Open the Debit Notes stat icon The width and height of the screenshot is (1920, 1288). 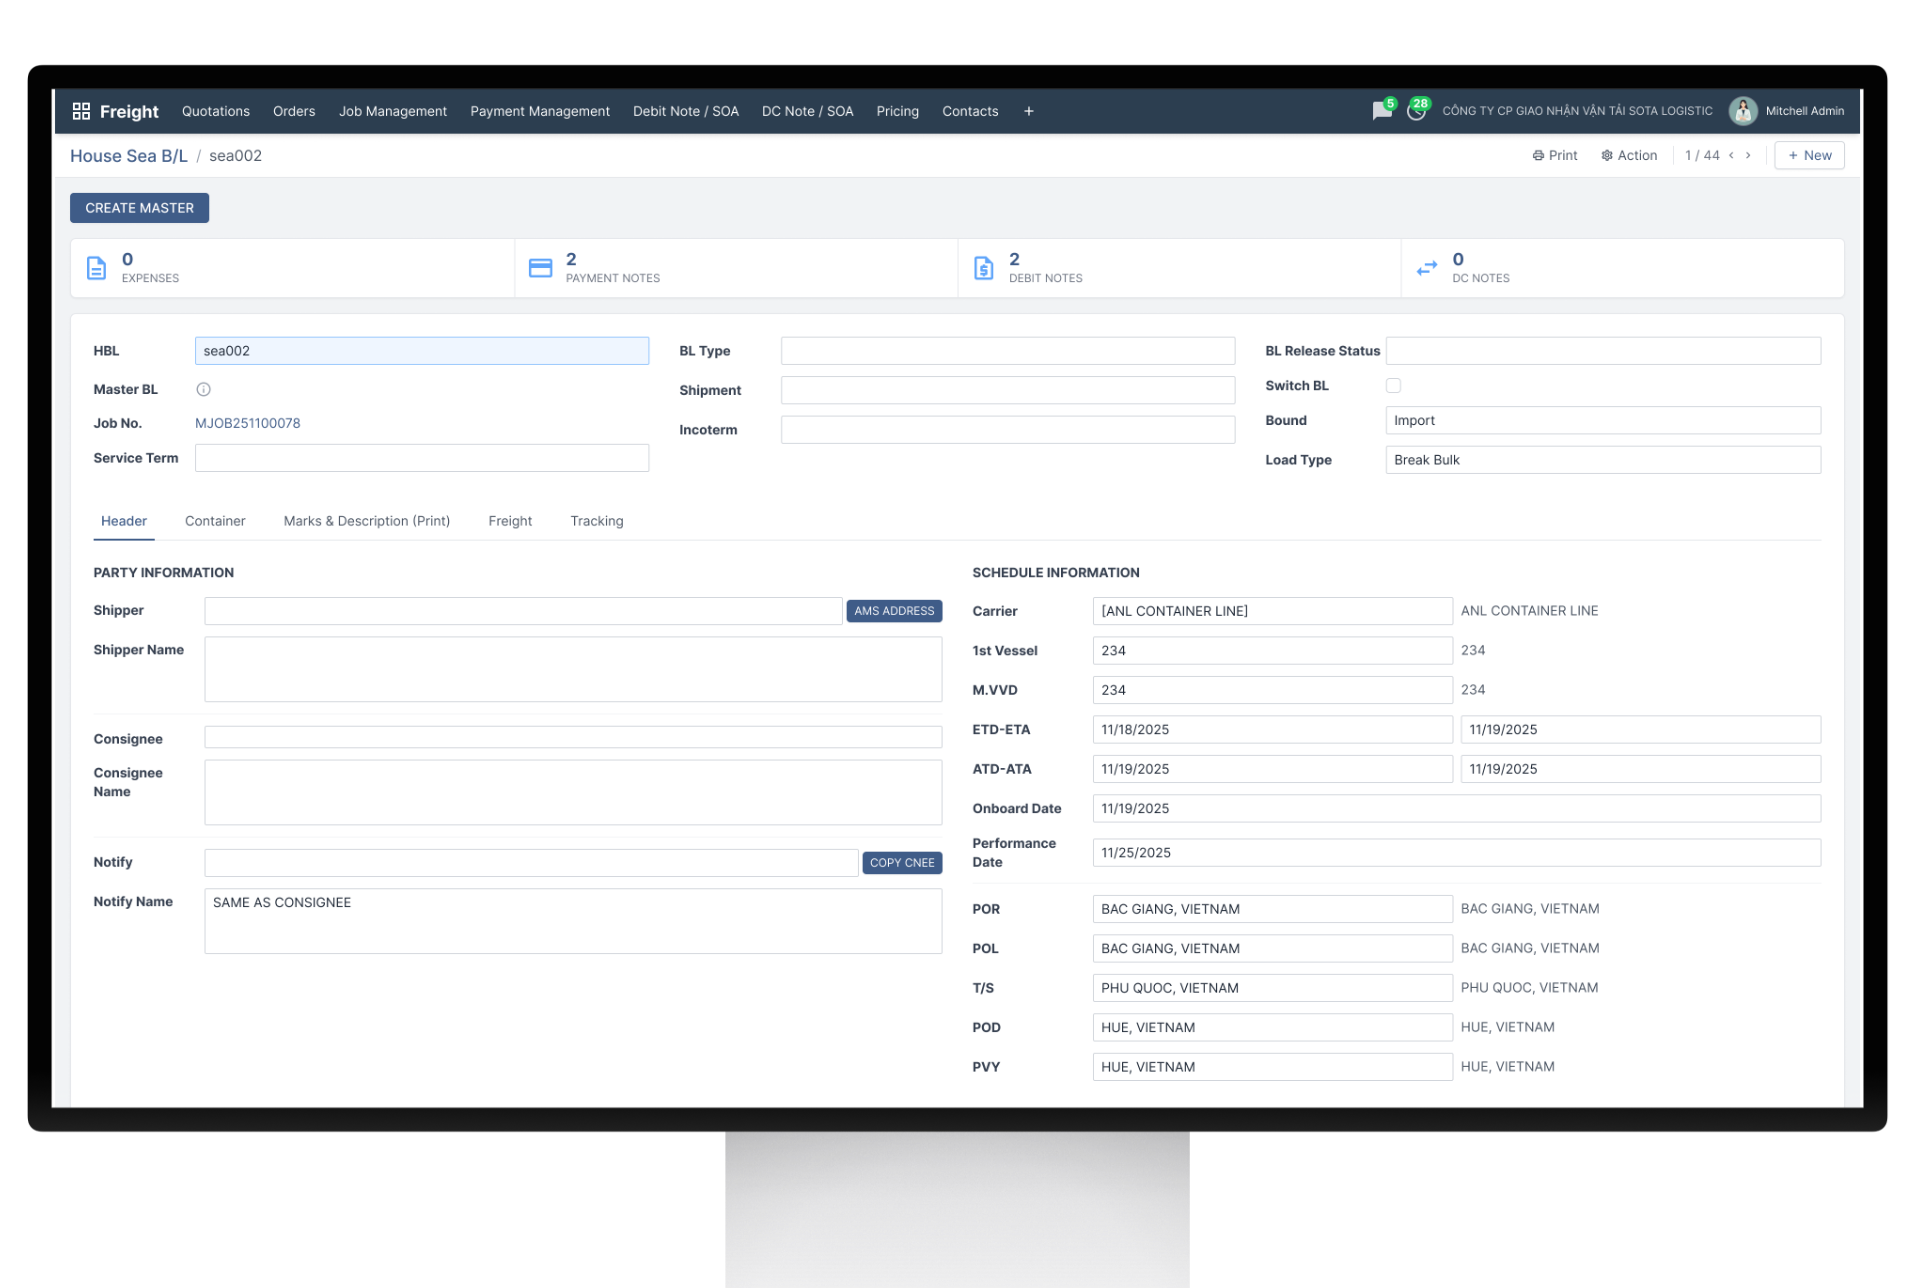[x=984, y=268]
